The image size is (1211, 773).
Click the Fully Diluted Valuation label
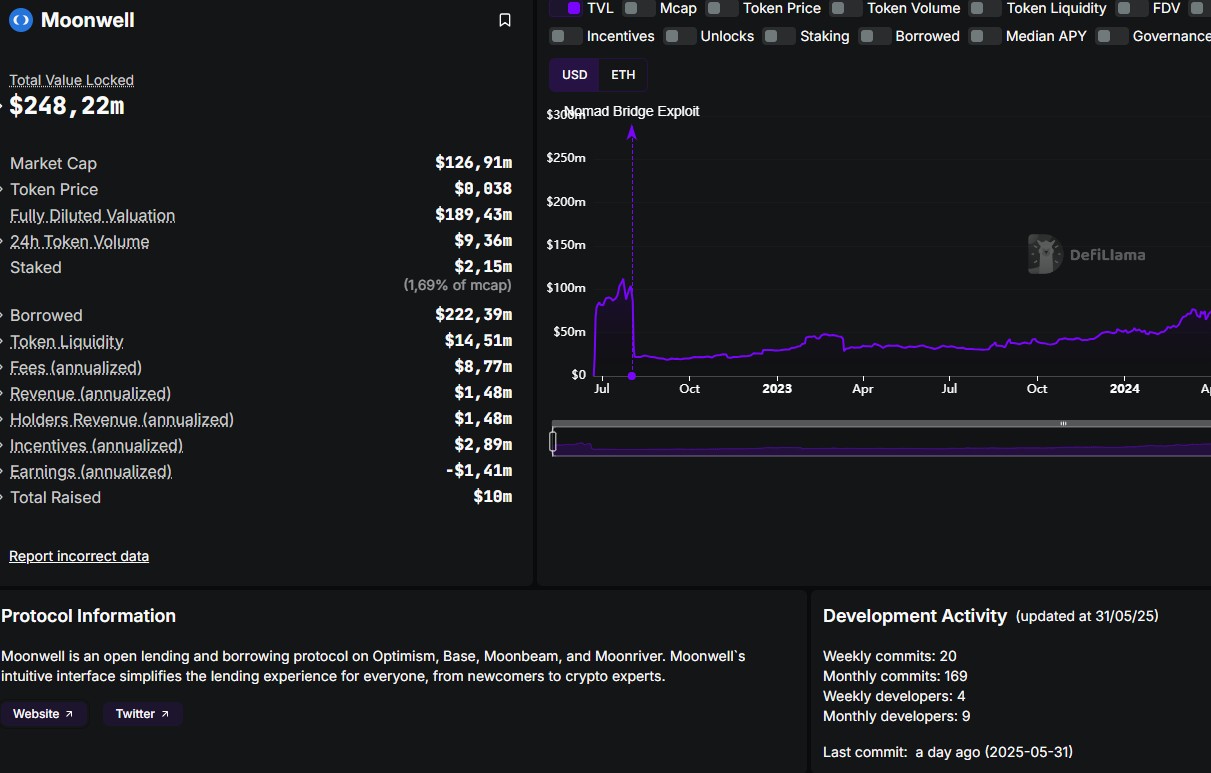point(92,215)
